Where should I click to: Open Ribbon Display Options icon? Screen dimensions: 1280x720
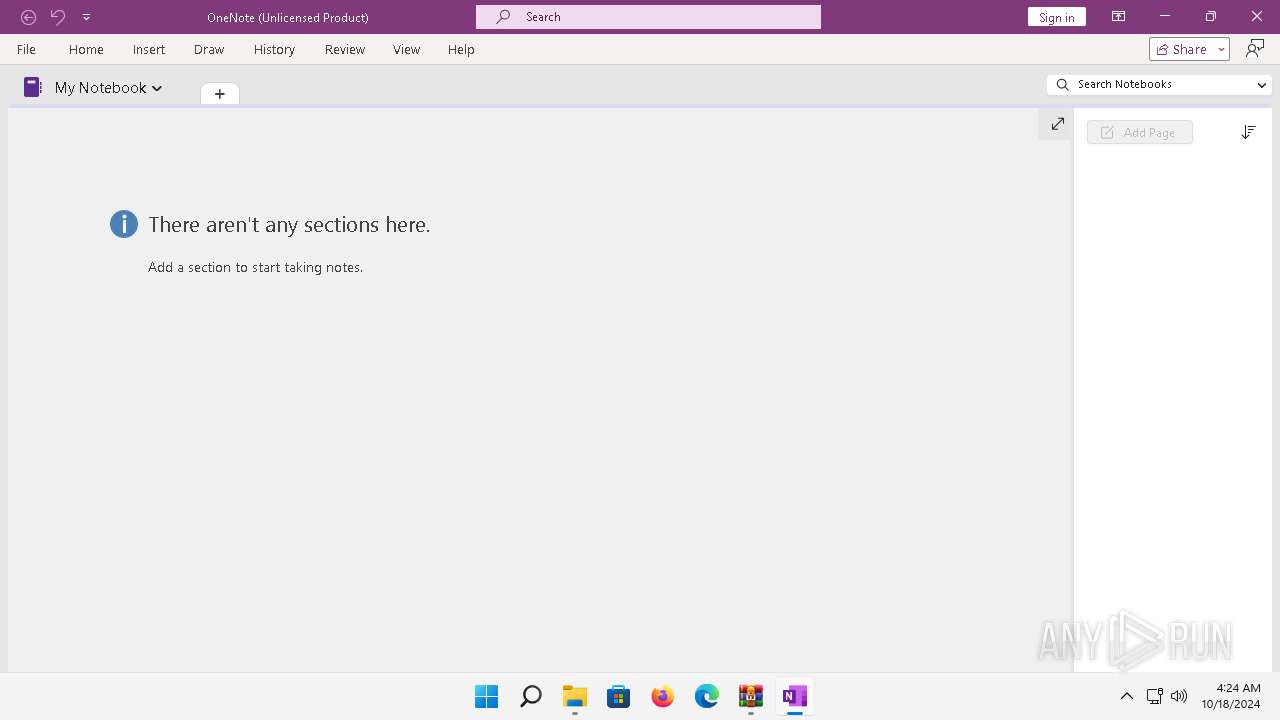tap(1118, 17)
